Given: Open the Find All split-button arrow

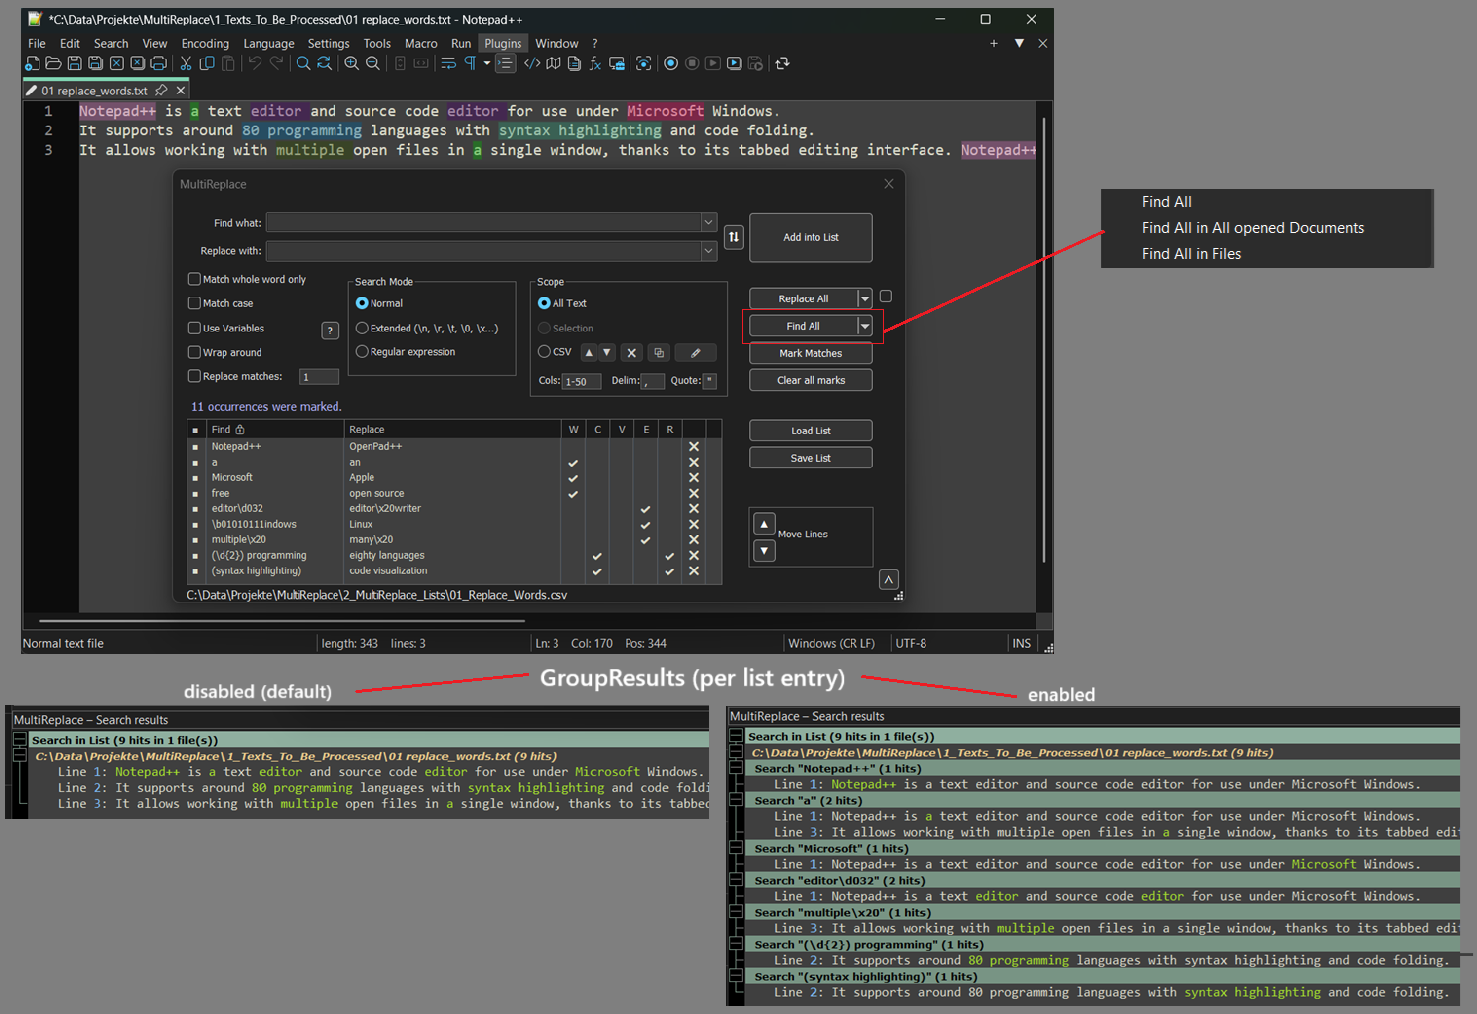Looking at the screenshot, I should 865,326.
